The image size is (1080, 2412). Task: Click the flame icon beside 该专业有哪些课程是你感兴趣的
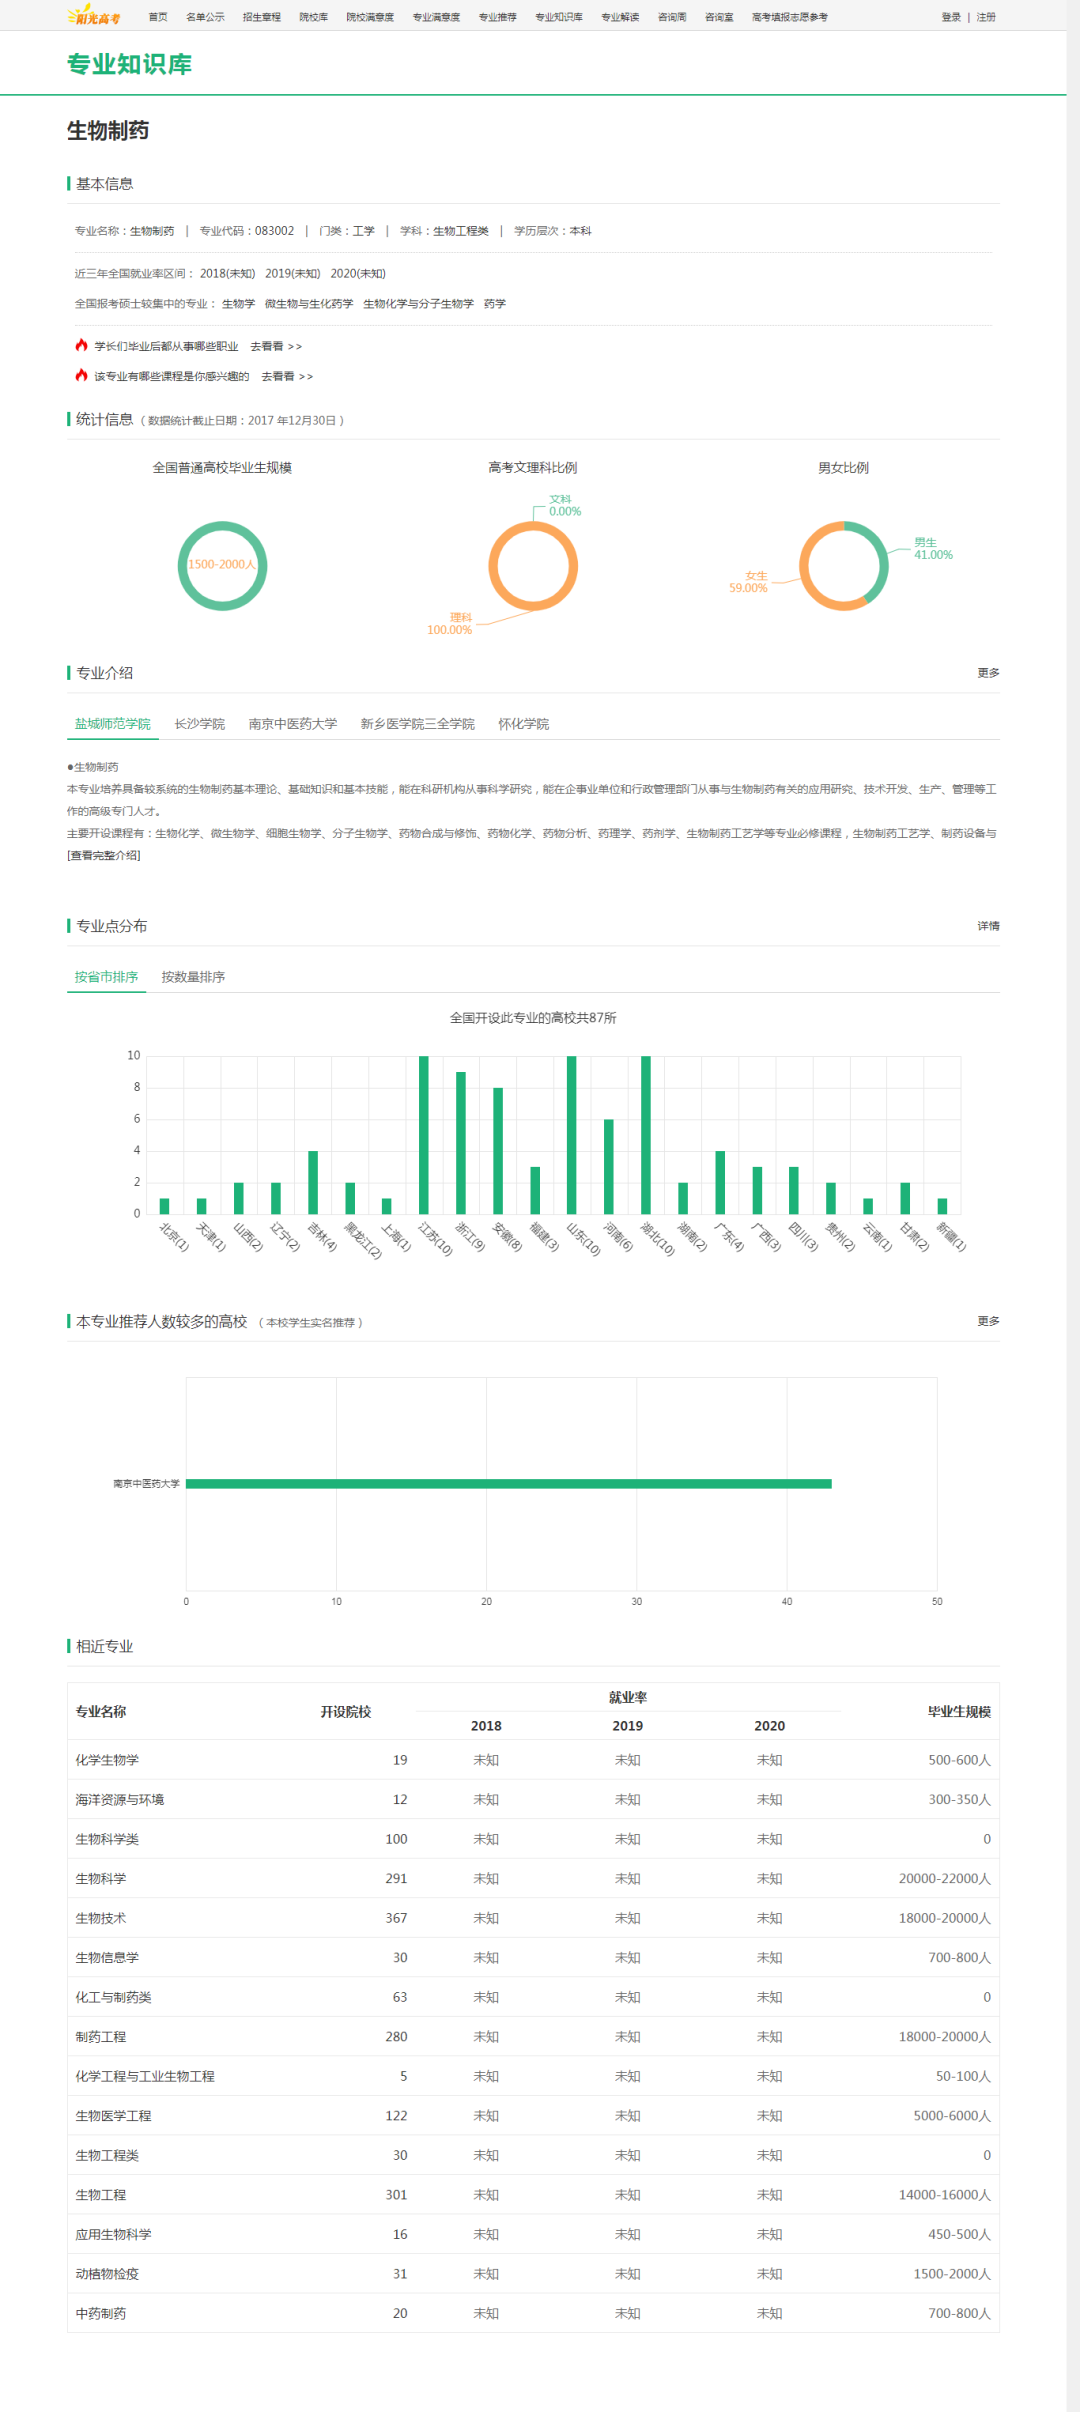tap(81, 375)
